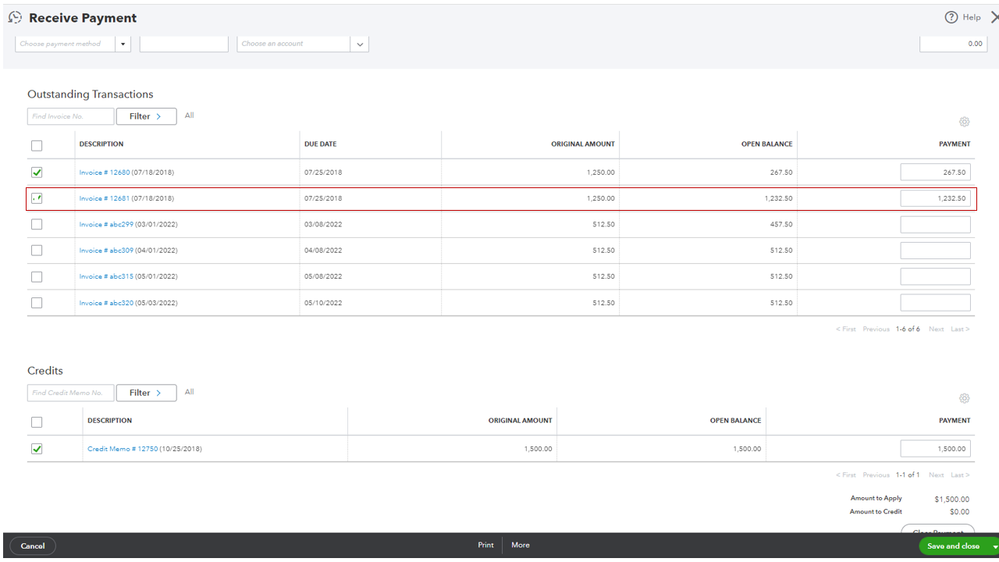
Task: Close the Receive Payment window
Action: click(x=994, y=17)
